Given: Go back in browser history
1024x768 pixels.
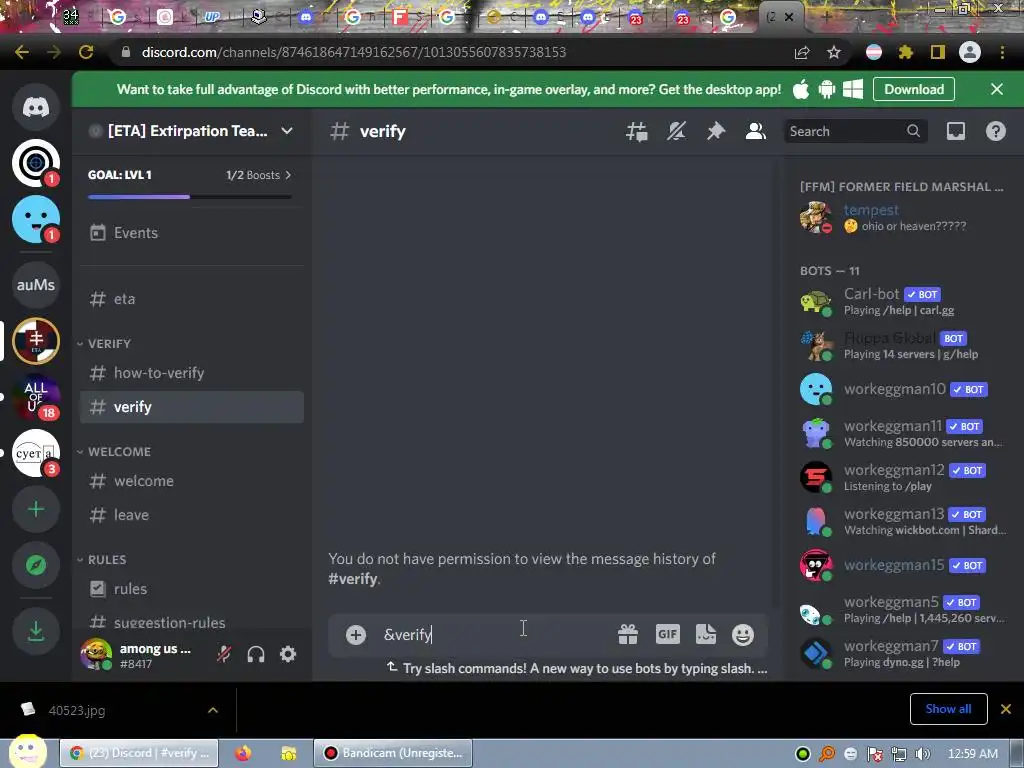Looking at the screenshot, I should click(22, 52).
